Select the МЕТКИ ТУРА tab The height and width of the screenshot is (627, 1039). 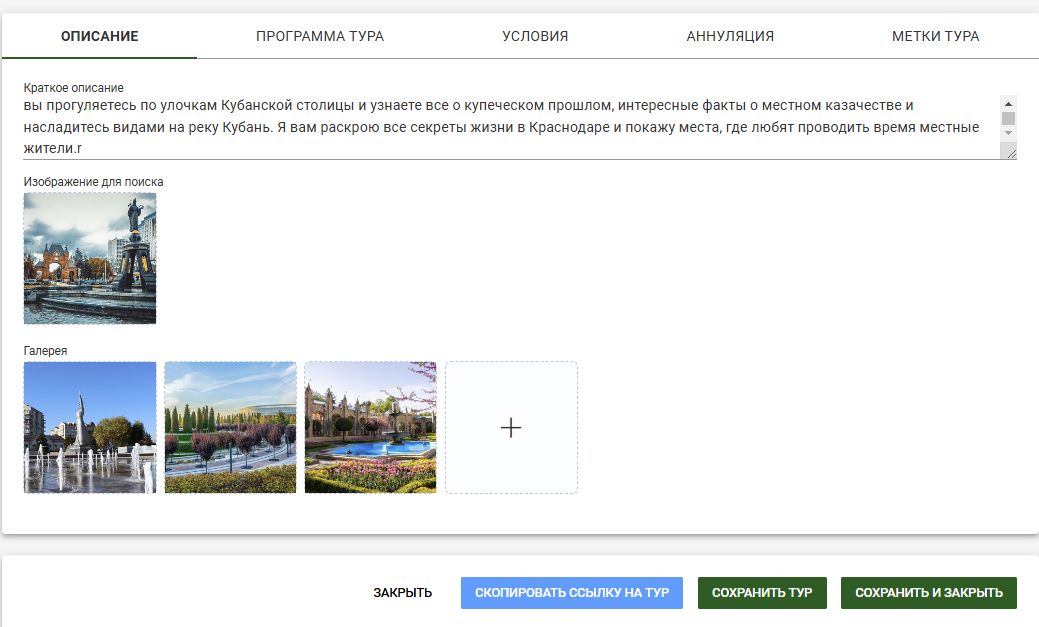935,36
